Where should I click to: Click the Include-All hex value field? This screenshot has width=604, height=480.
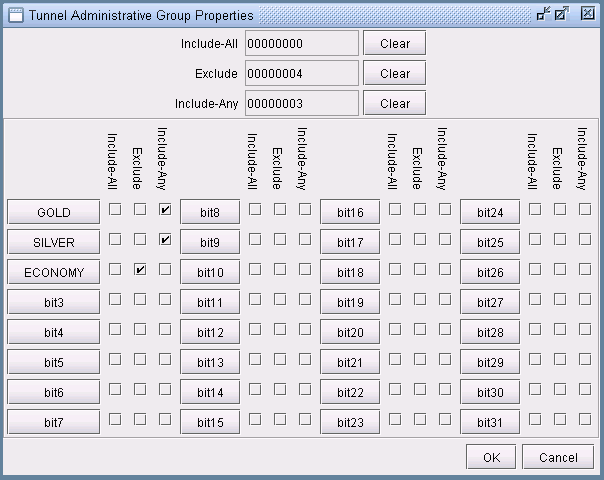(301, 43)
